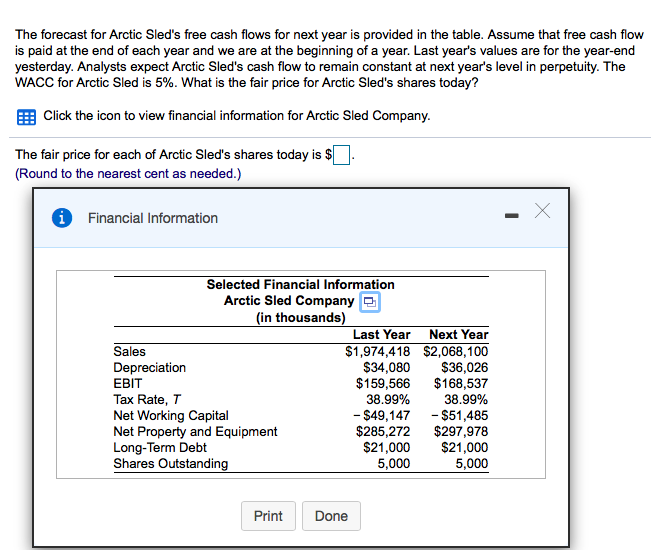The image size is (670, 553).
Task: Click the blue info icon in dialog header
Action: (x=62, y=218)
